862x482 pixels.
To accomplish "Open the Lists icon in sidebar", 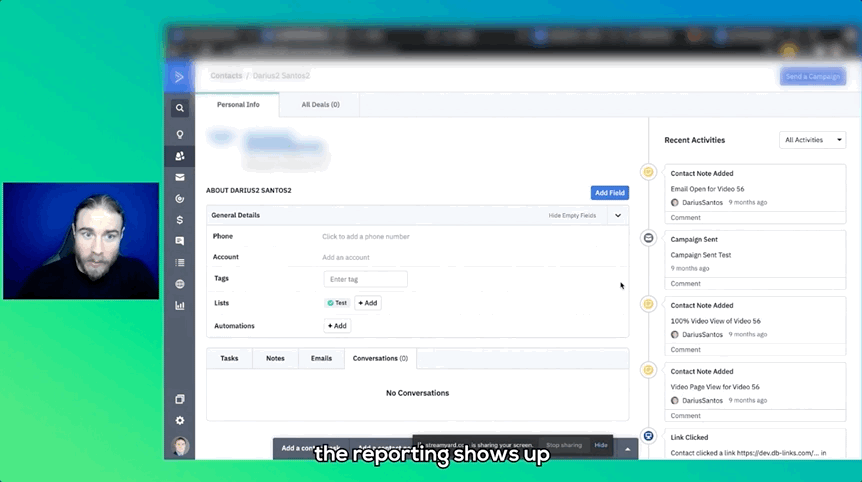I will click(180, 263).
